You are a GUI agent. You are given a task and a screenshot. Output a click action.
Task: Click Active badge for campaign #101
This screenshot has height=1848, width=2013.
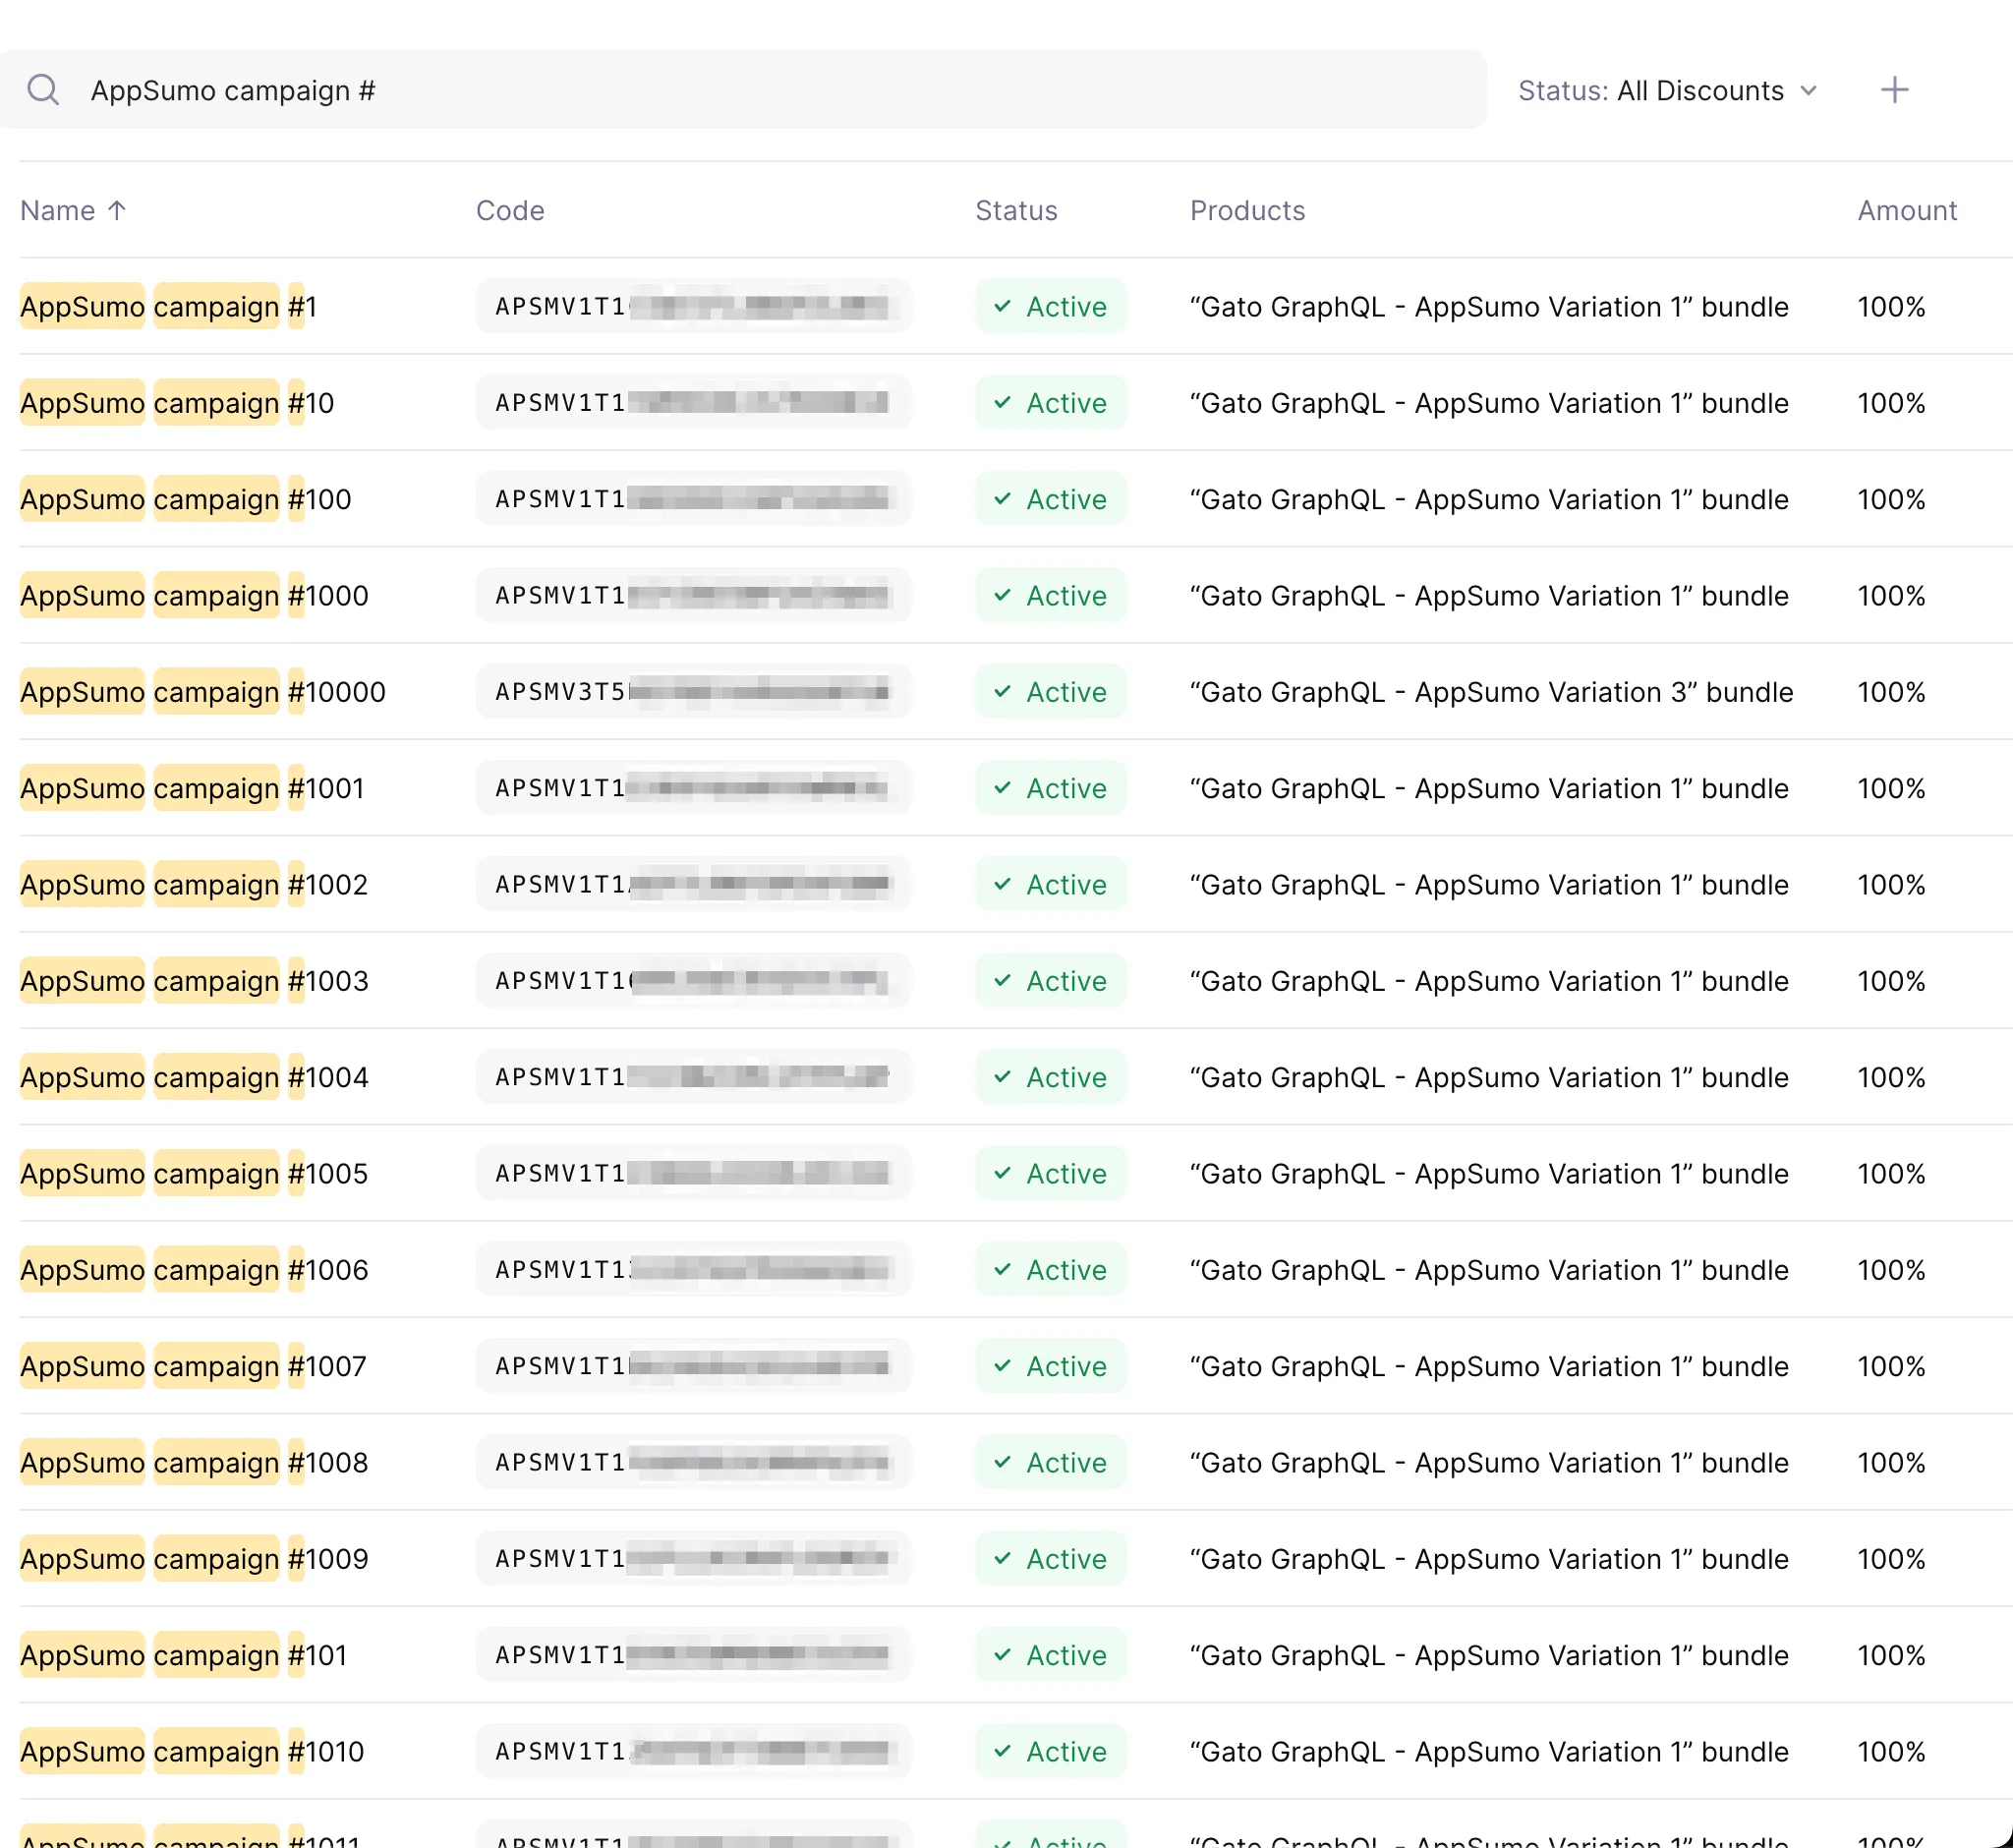(x=1050, y=1655)
